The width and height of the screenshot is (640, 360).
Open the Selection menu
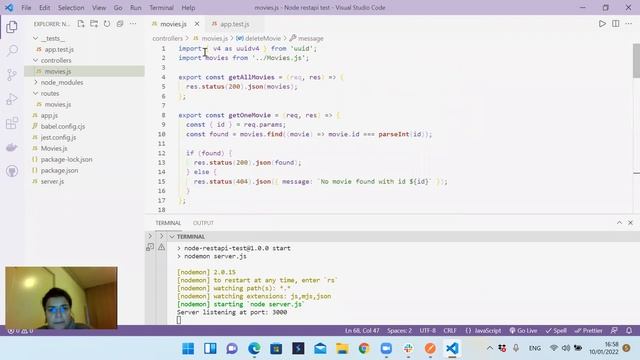pos(71,8)
